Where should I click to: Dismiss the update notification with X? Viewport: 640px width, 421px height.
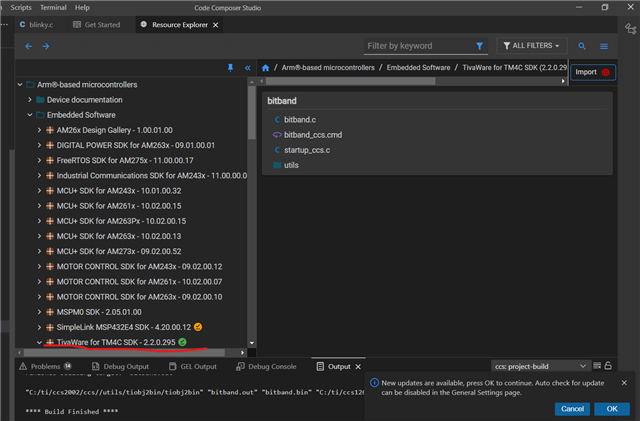(624, 383)
